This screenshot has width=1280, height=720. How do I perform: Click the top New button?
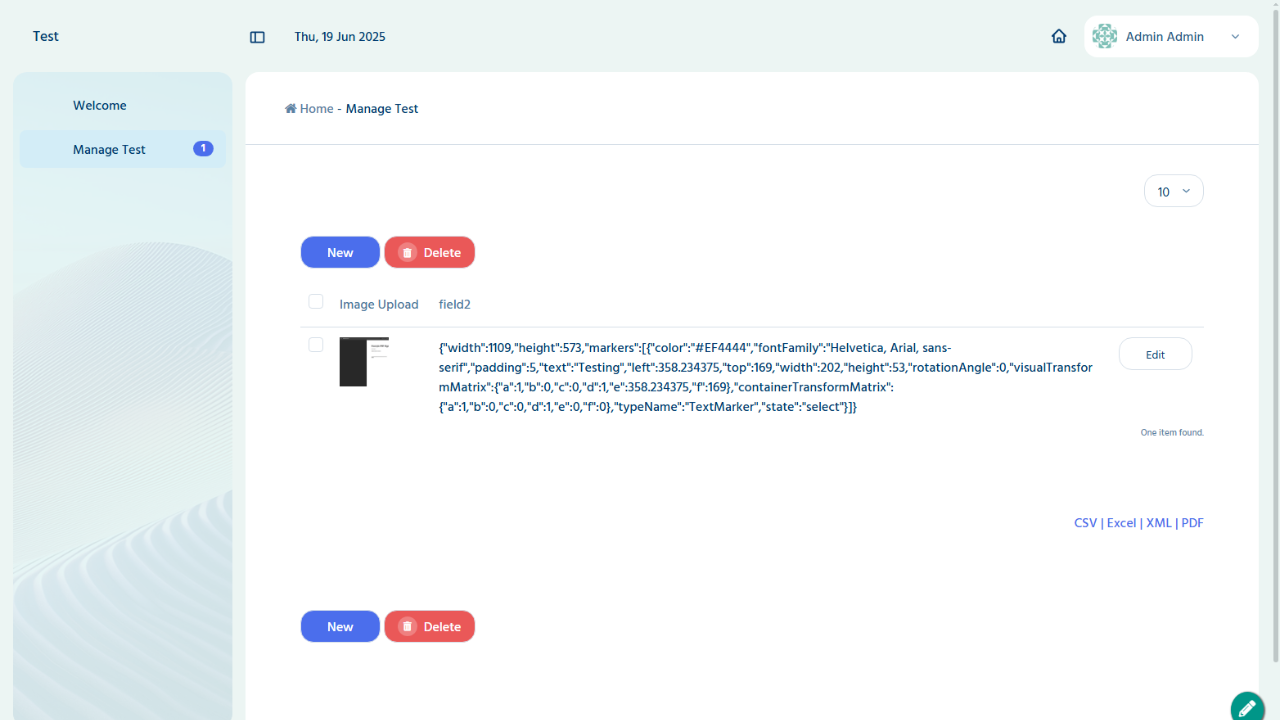click(340, 253)
